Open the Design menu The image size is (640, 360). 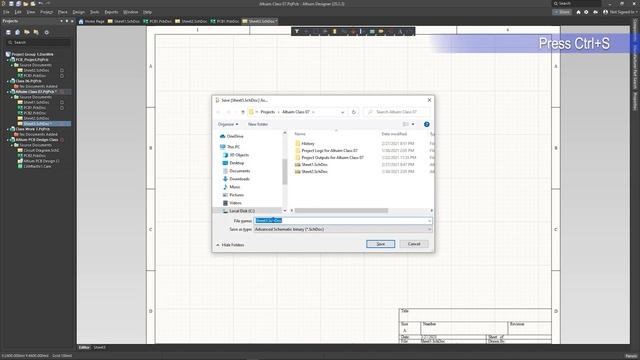78,12
